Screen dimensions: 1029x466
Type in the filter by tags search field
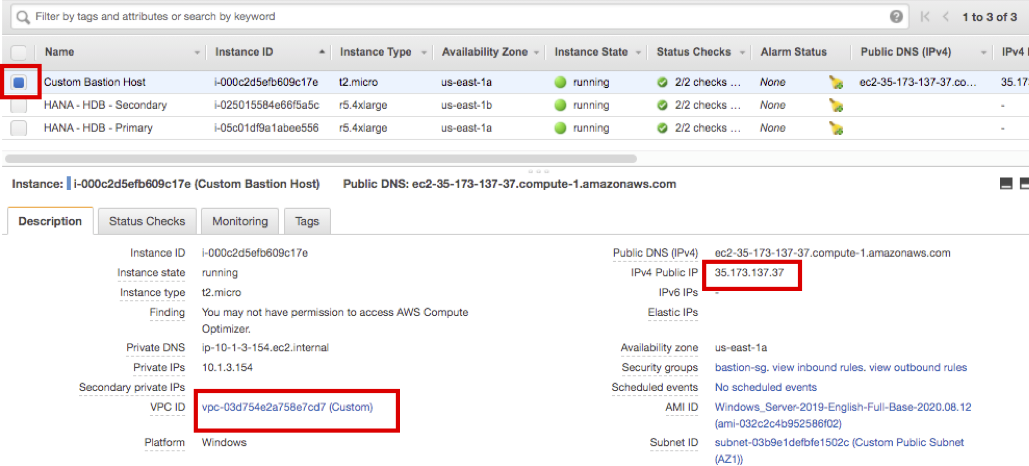point(450,17)
